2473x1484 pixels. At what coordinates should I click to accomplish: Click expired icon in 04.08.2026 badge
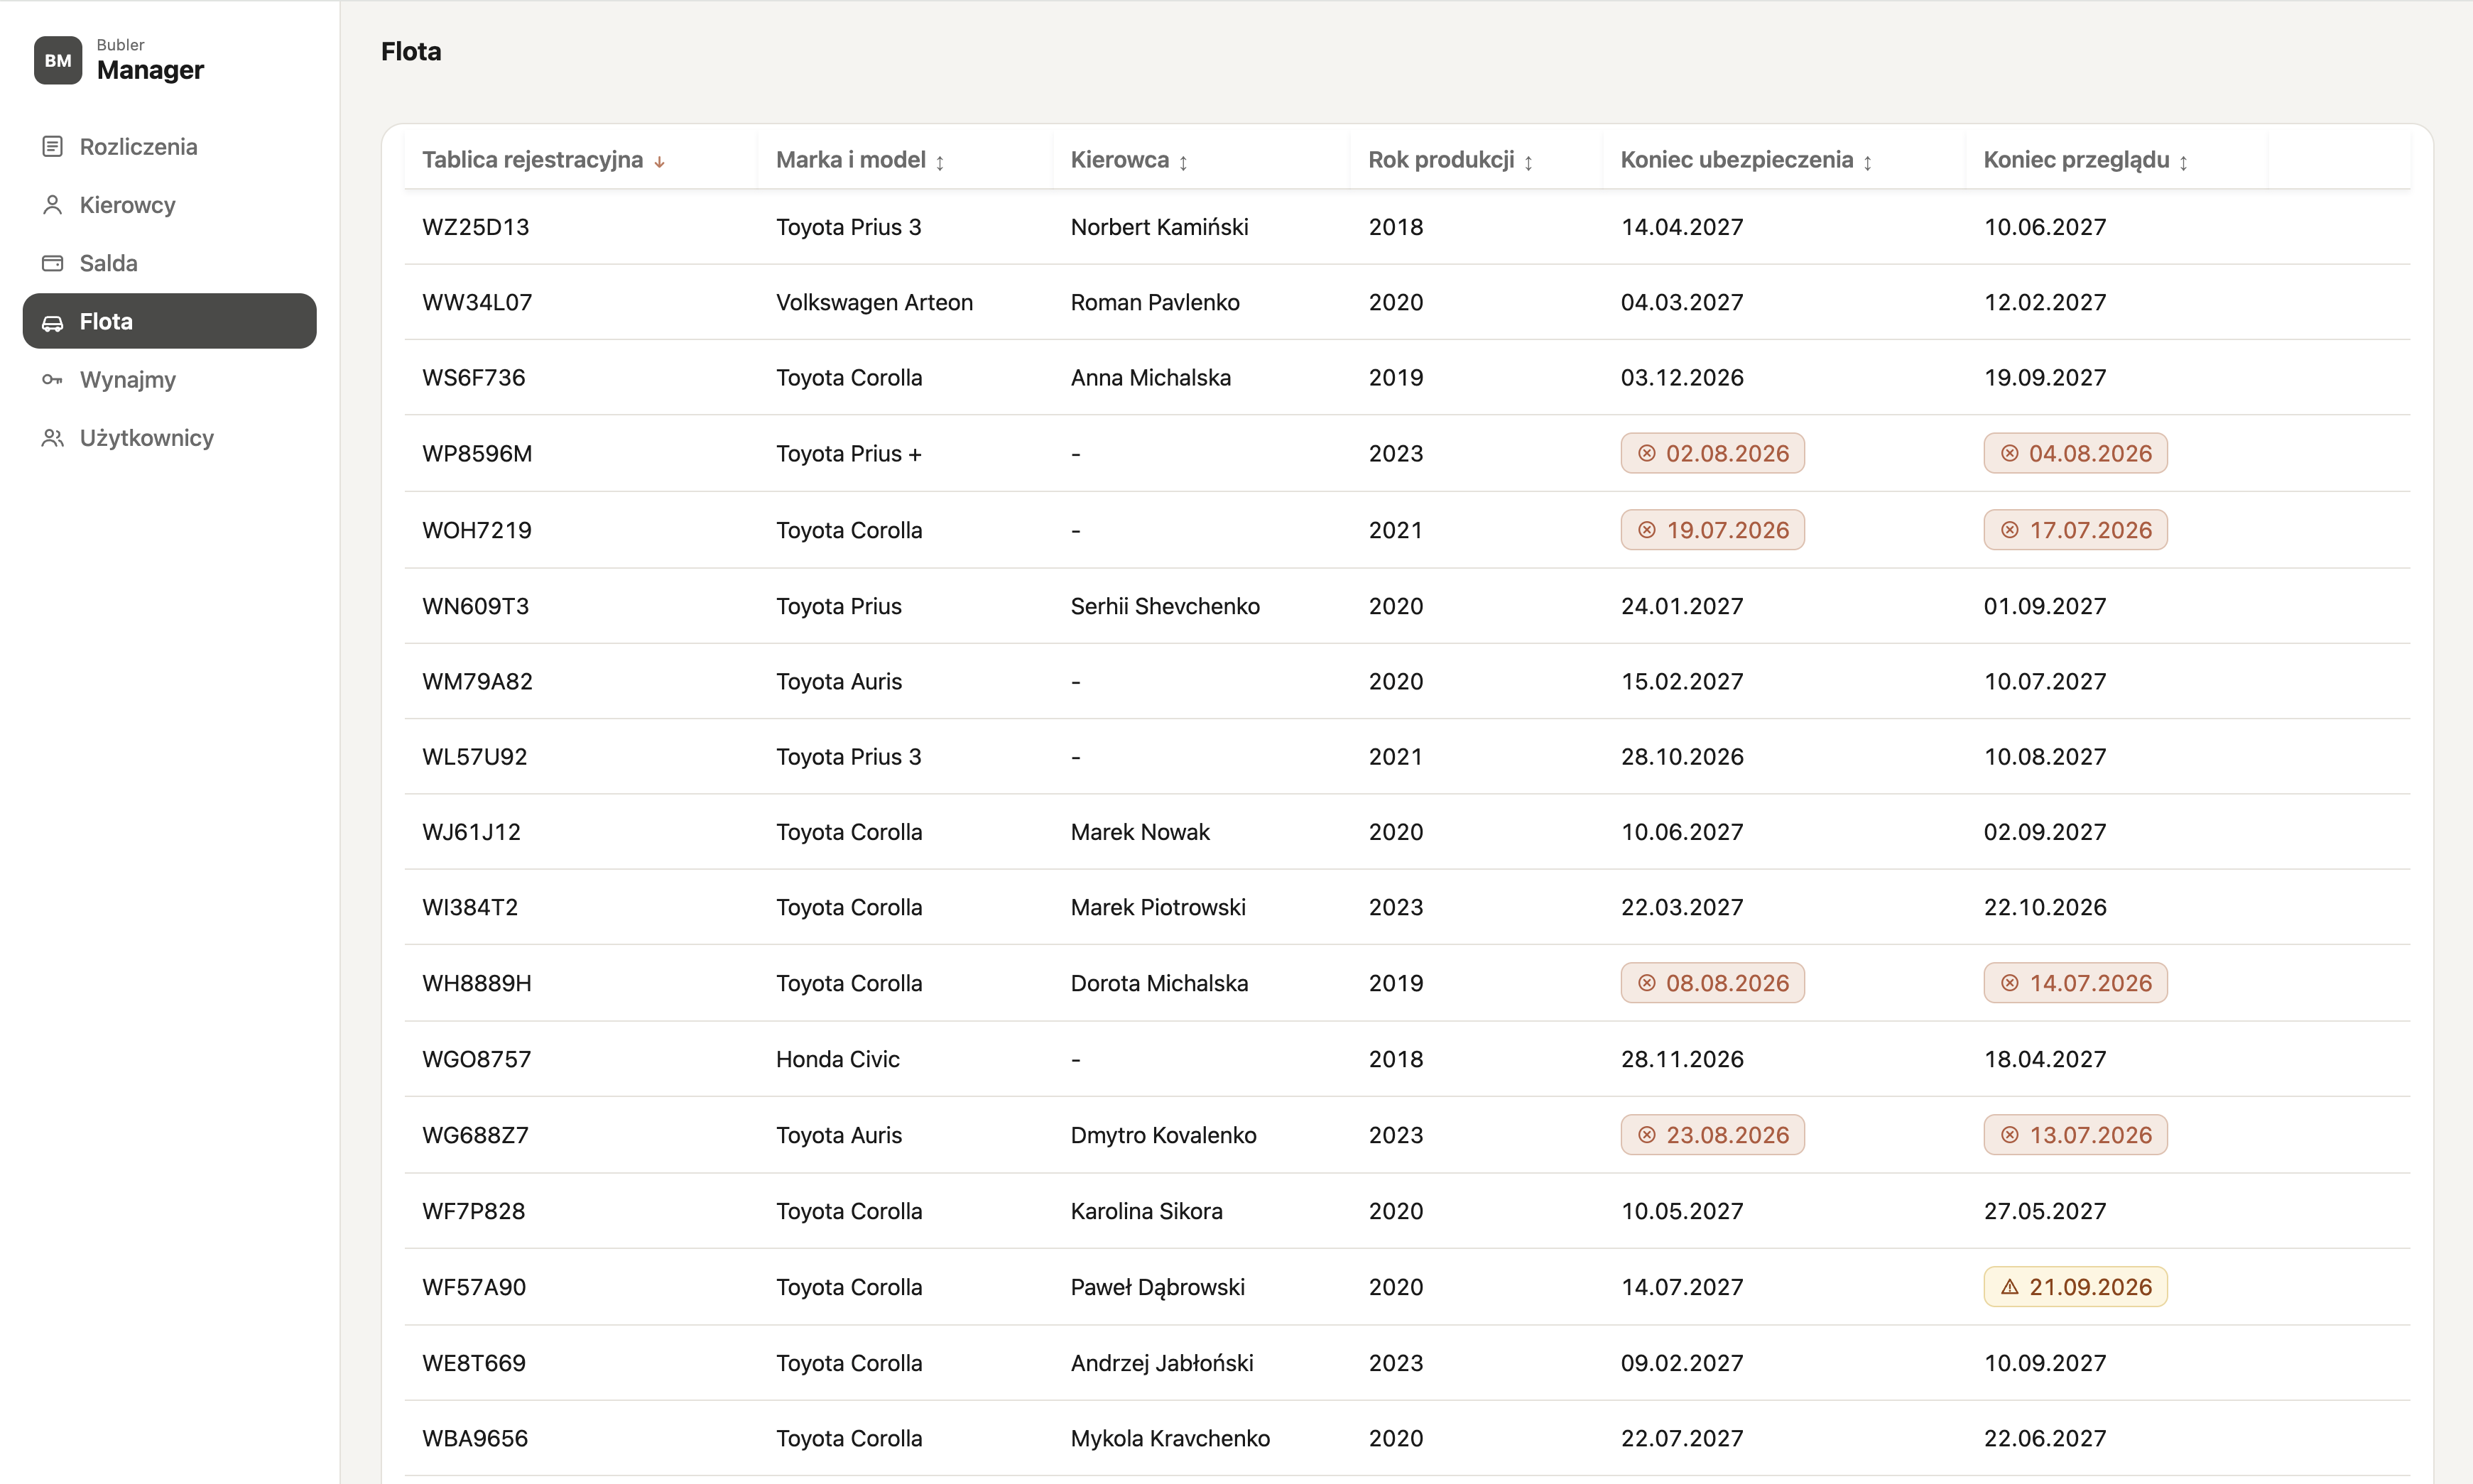2010,454
